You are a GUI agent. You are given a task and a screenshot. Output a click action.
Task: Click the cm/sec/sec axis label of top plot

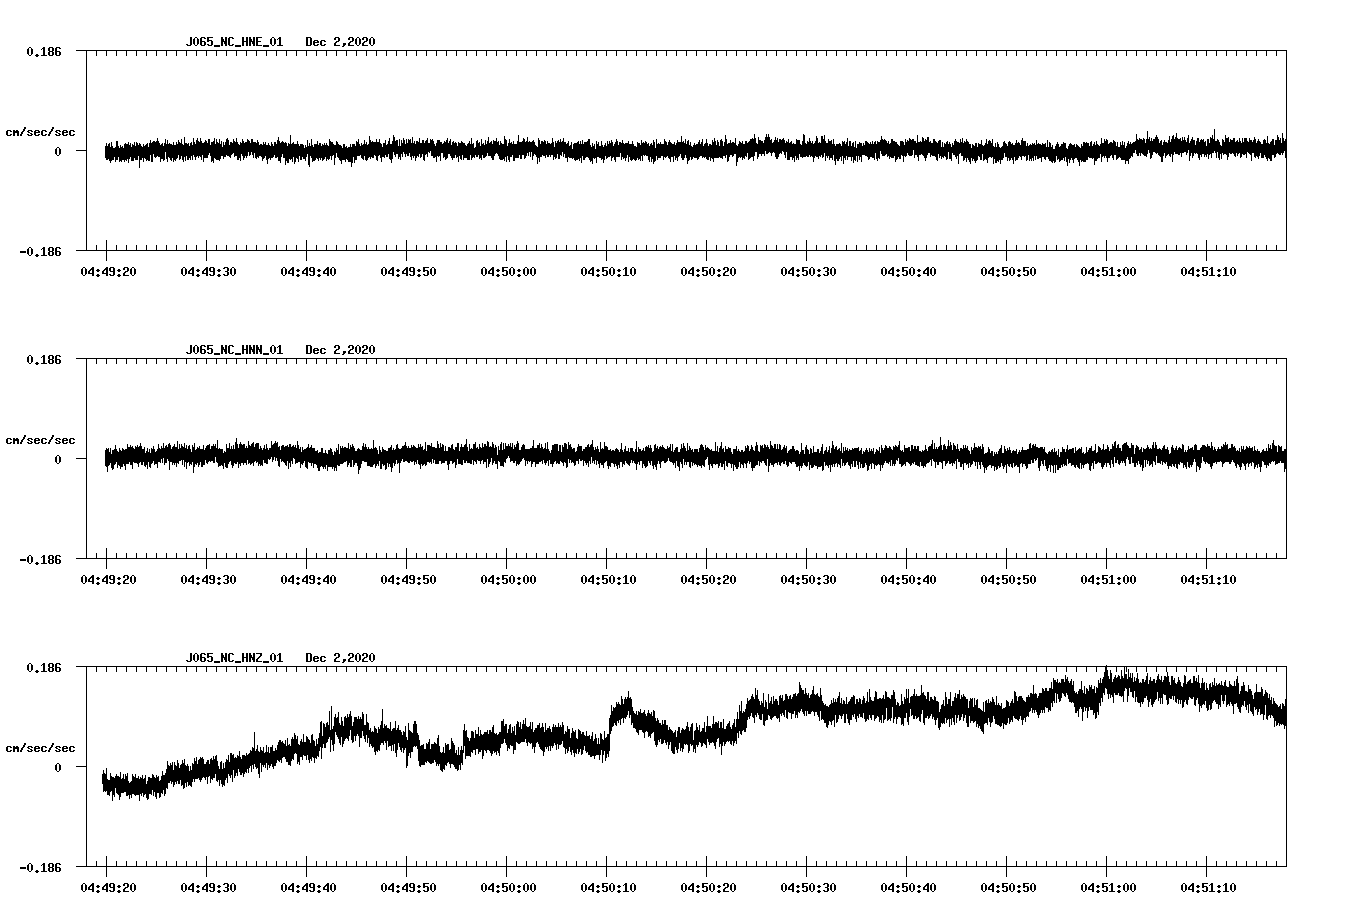[x=41, y=131]
